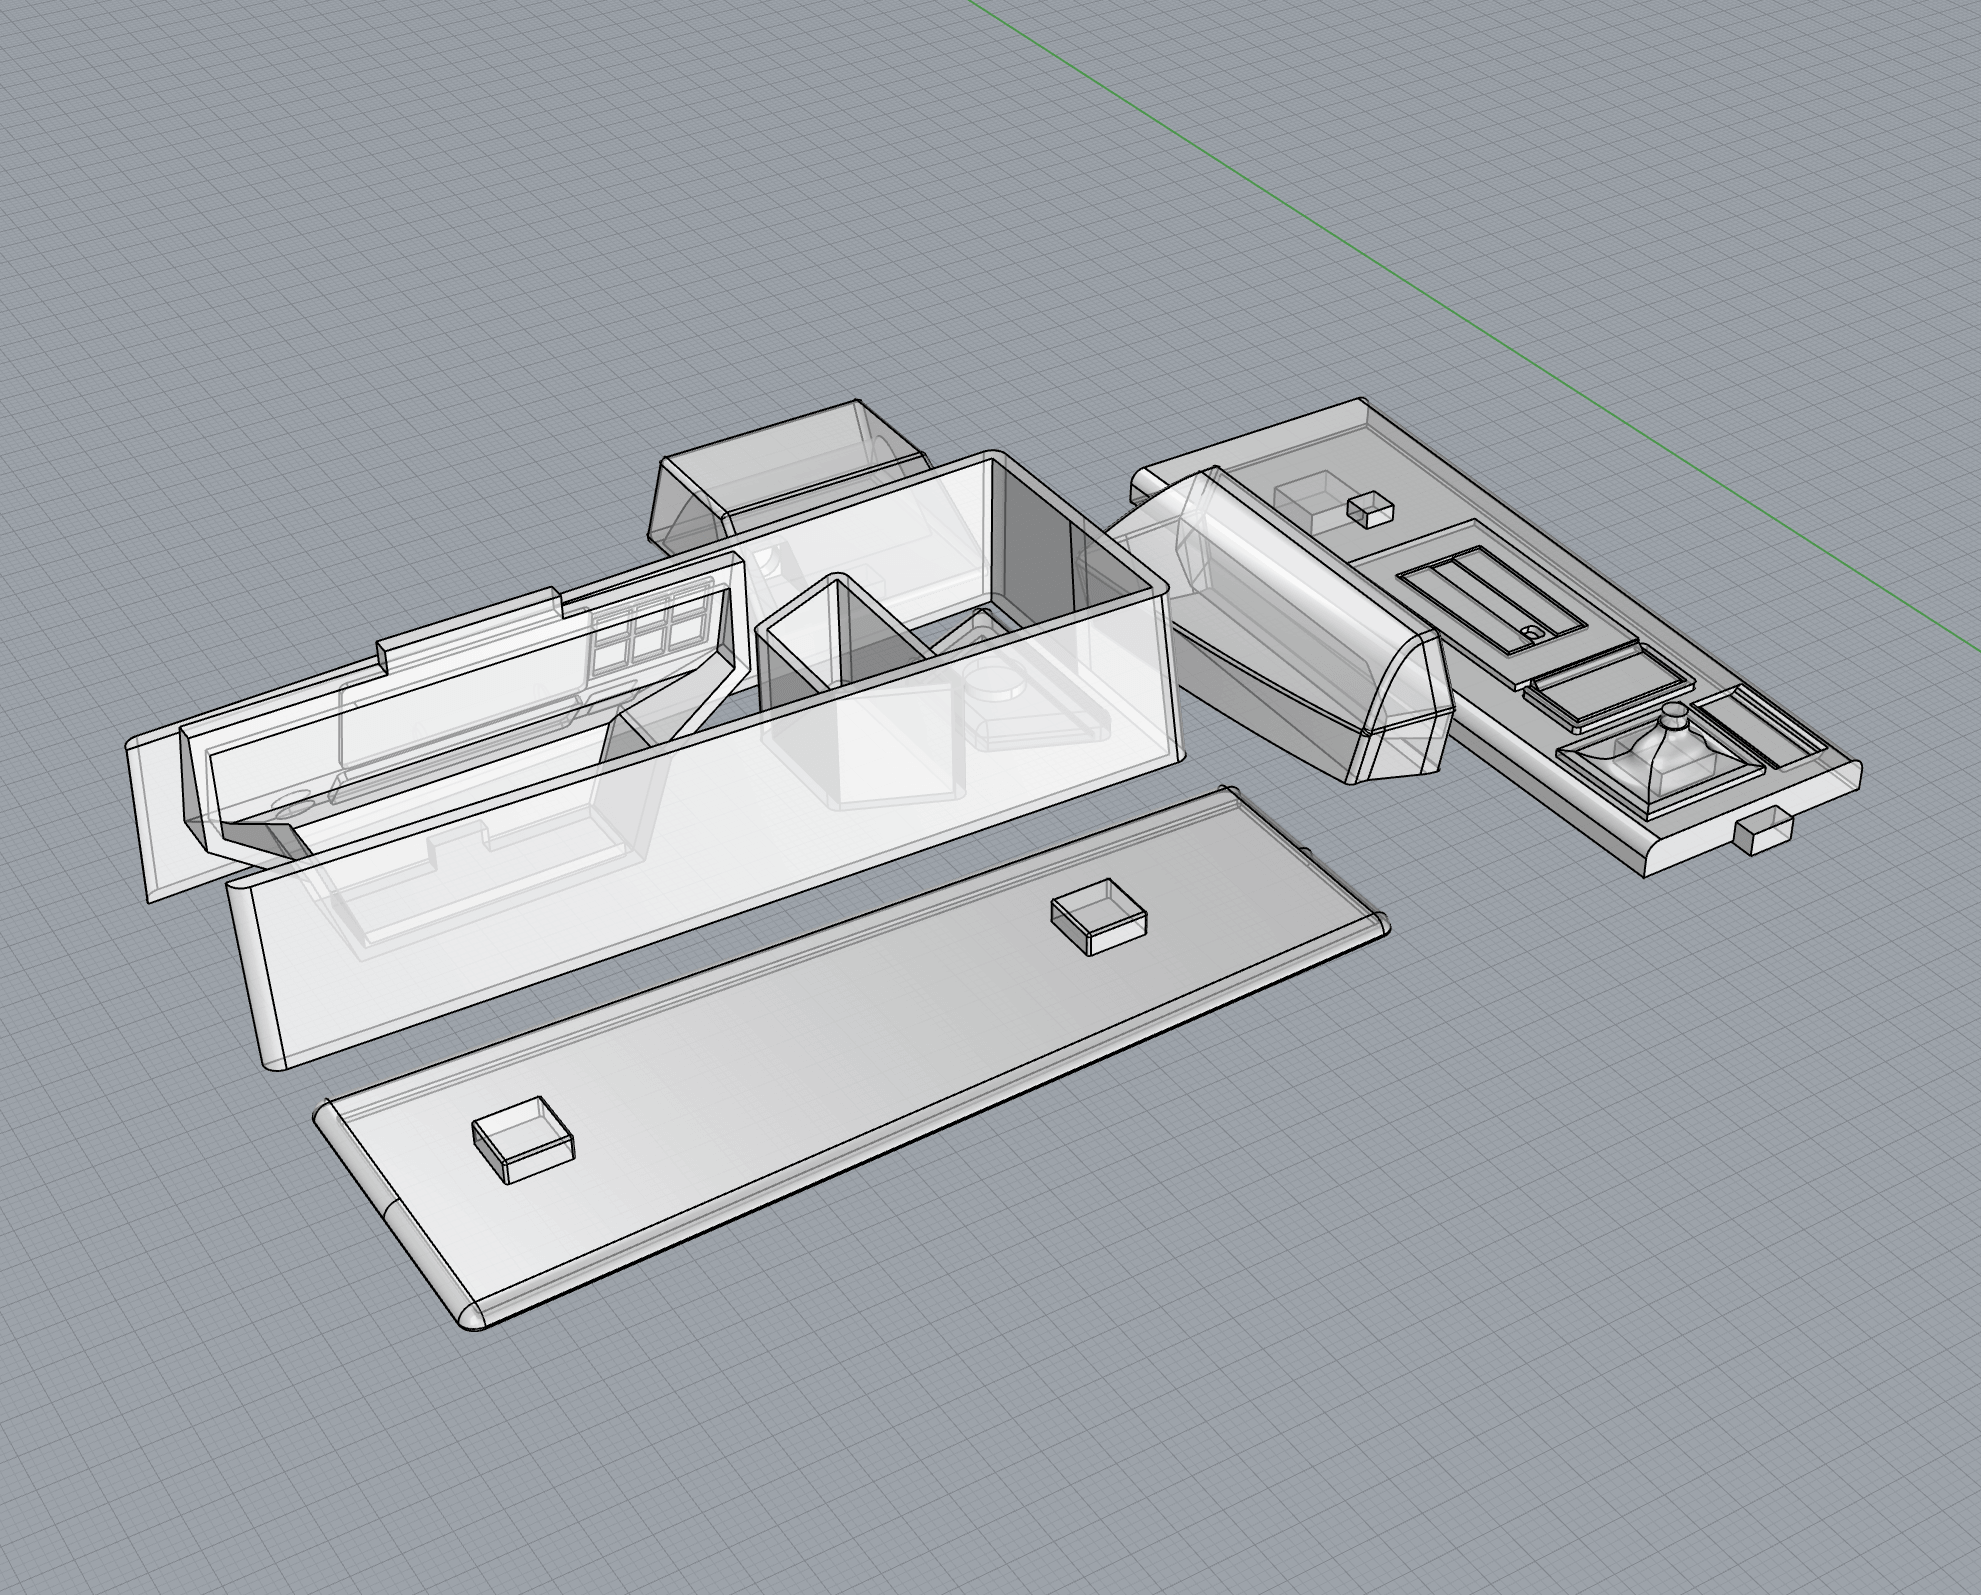The image size is (1981, 1595).
Task: Pick the square peg on the lid's left end
Action: (x=523, y=1139)
